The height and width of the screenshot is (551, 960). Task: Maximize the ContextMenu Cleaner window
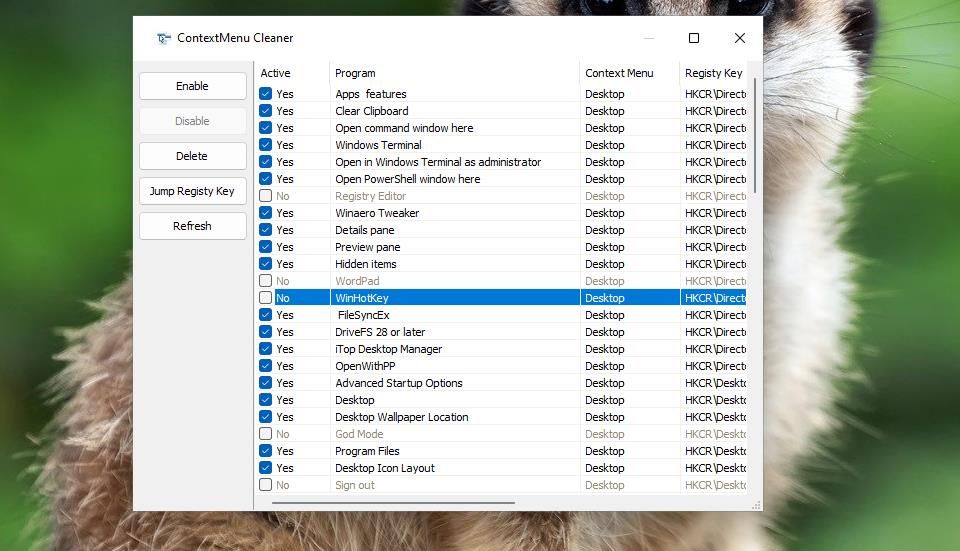(693, 39)
